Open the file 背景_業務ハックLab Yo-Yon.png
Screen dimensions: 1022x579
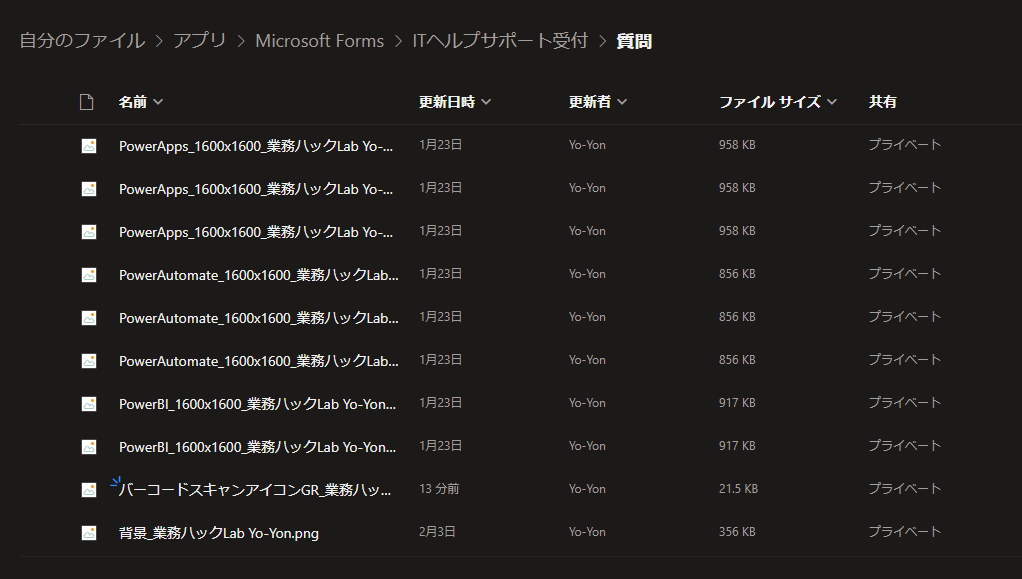[x=220, y=531]
